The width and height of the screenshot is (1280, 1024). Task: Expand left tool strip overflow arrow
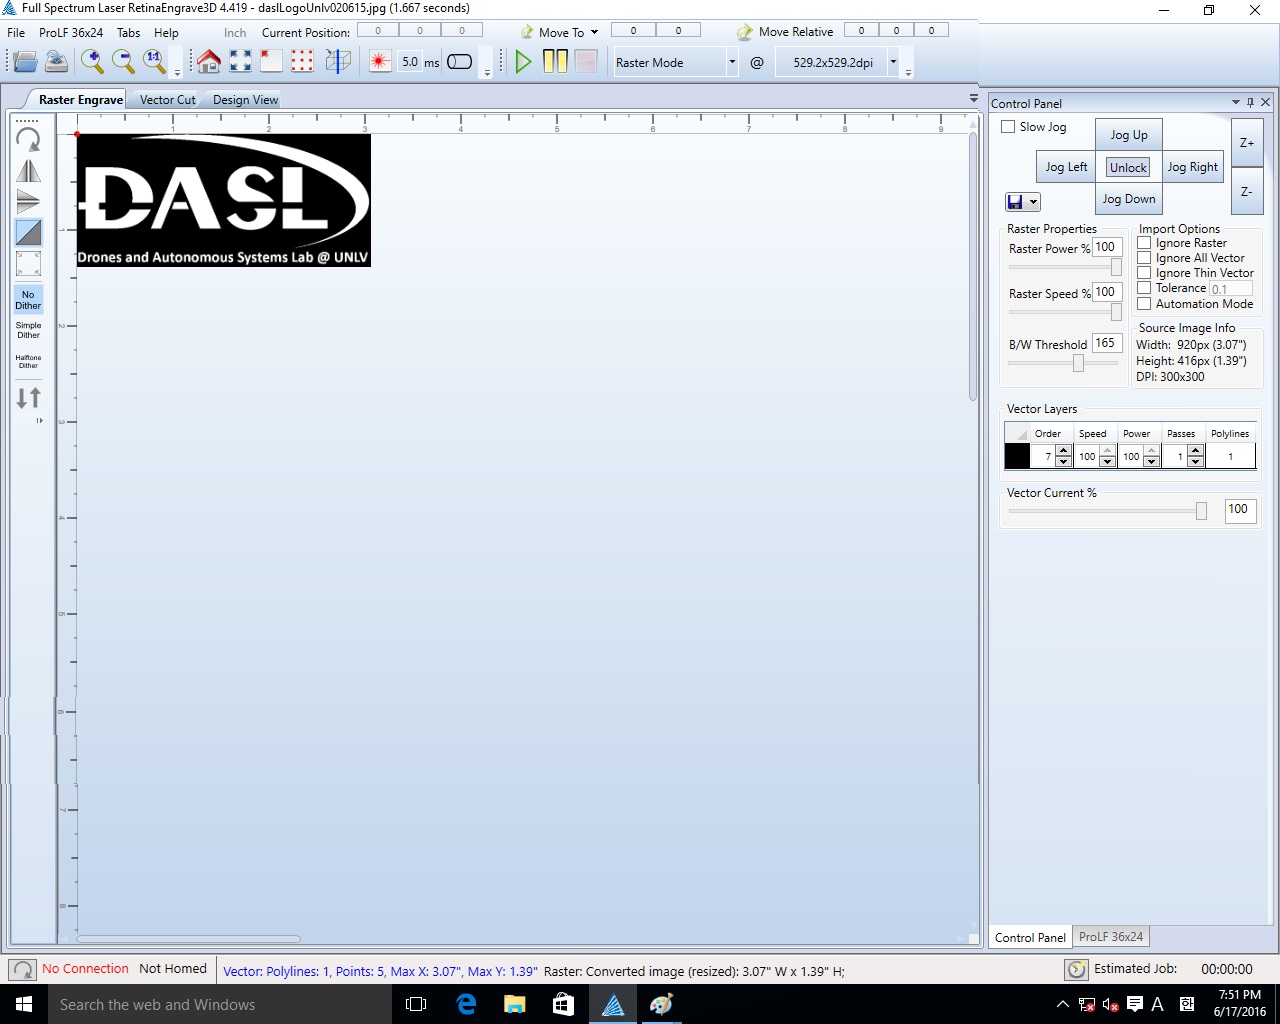pos(39,421)
